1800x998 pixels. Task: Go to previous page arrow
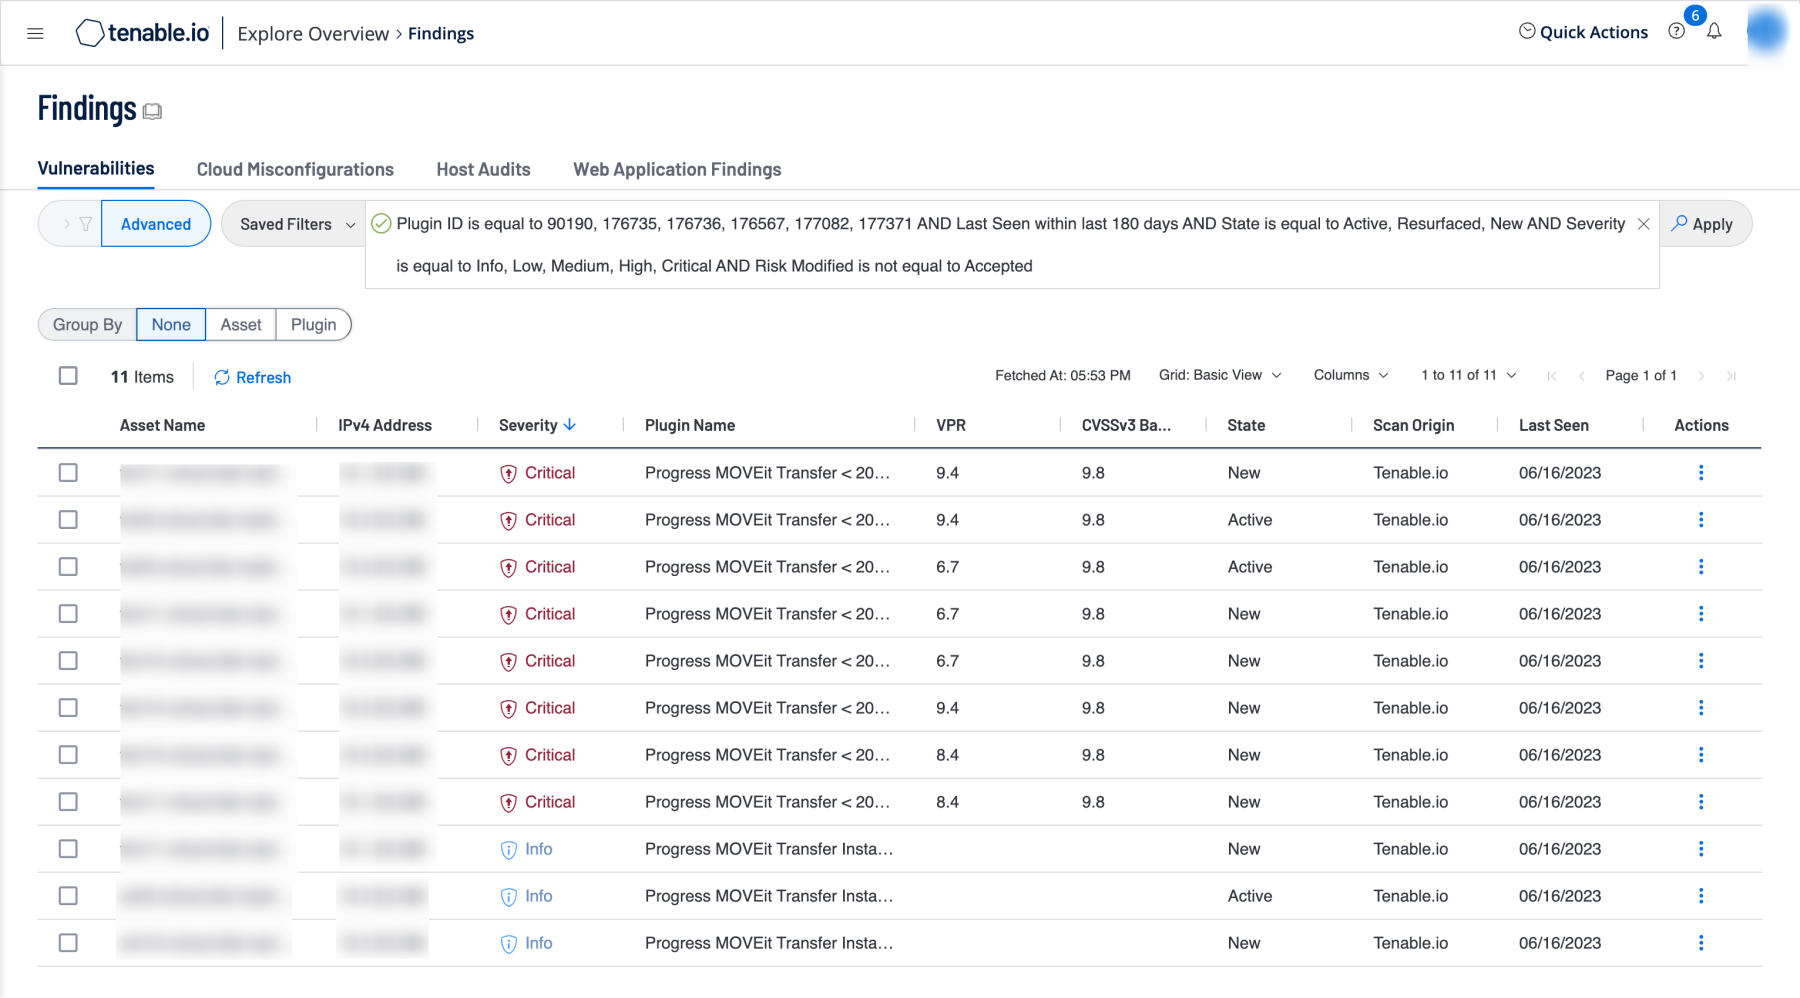click(x=1581, y=376)
